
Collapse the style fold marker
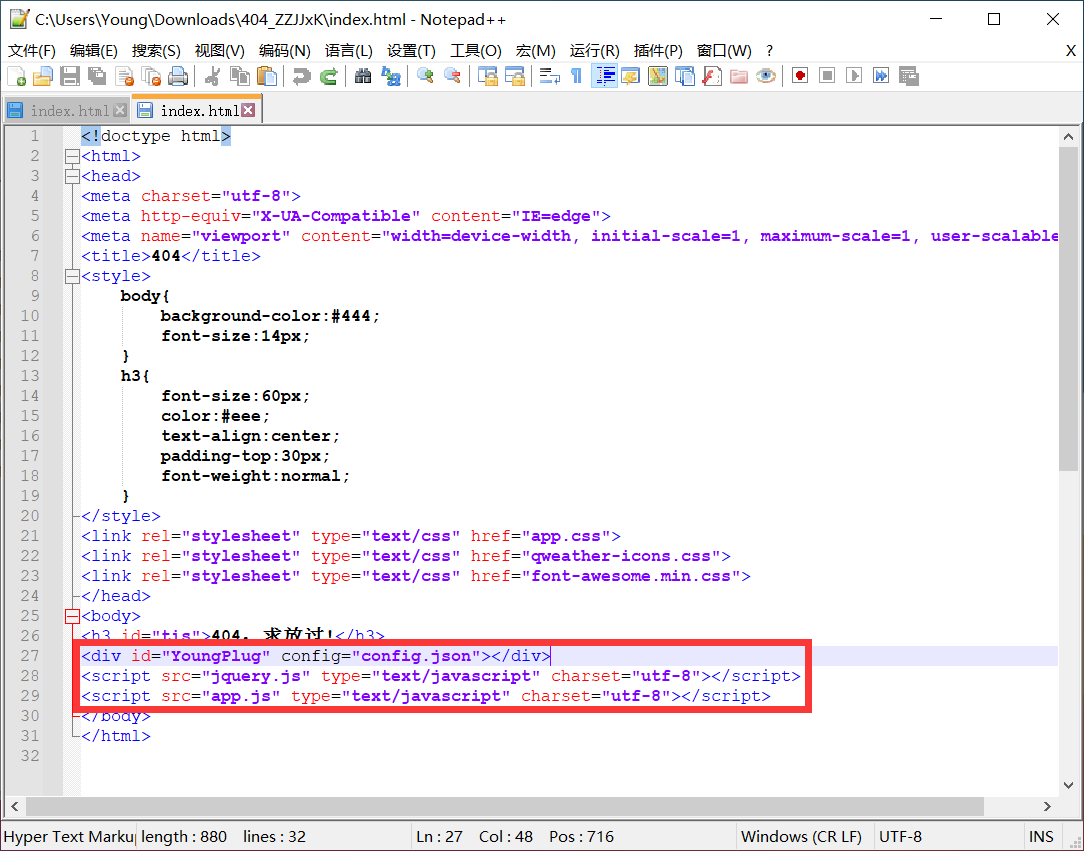point(72,277)
